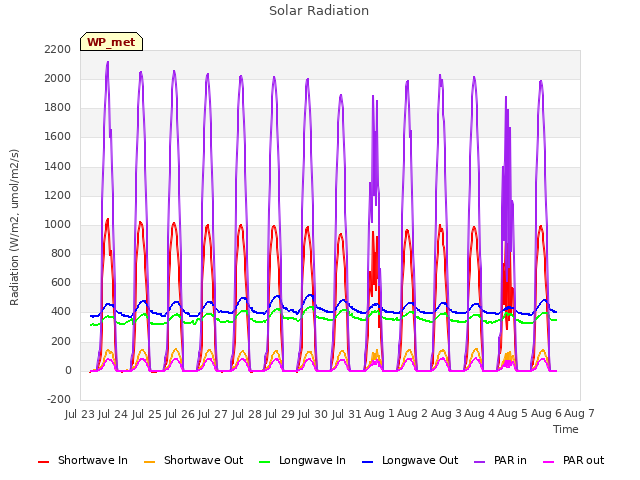Screen dimensions: 640x480
Task: Click the Jul 25 x-axis date label
Action: pos(147,414)
